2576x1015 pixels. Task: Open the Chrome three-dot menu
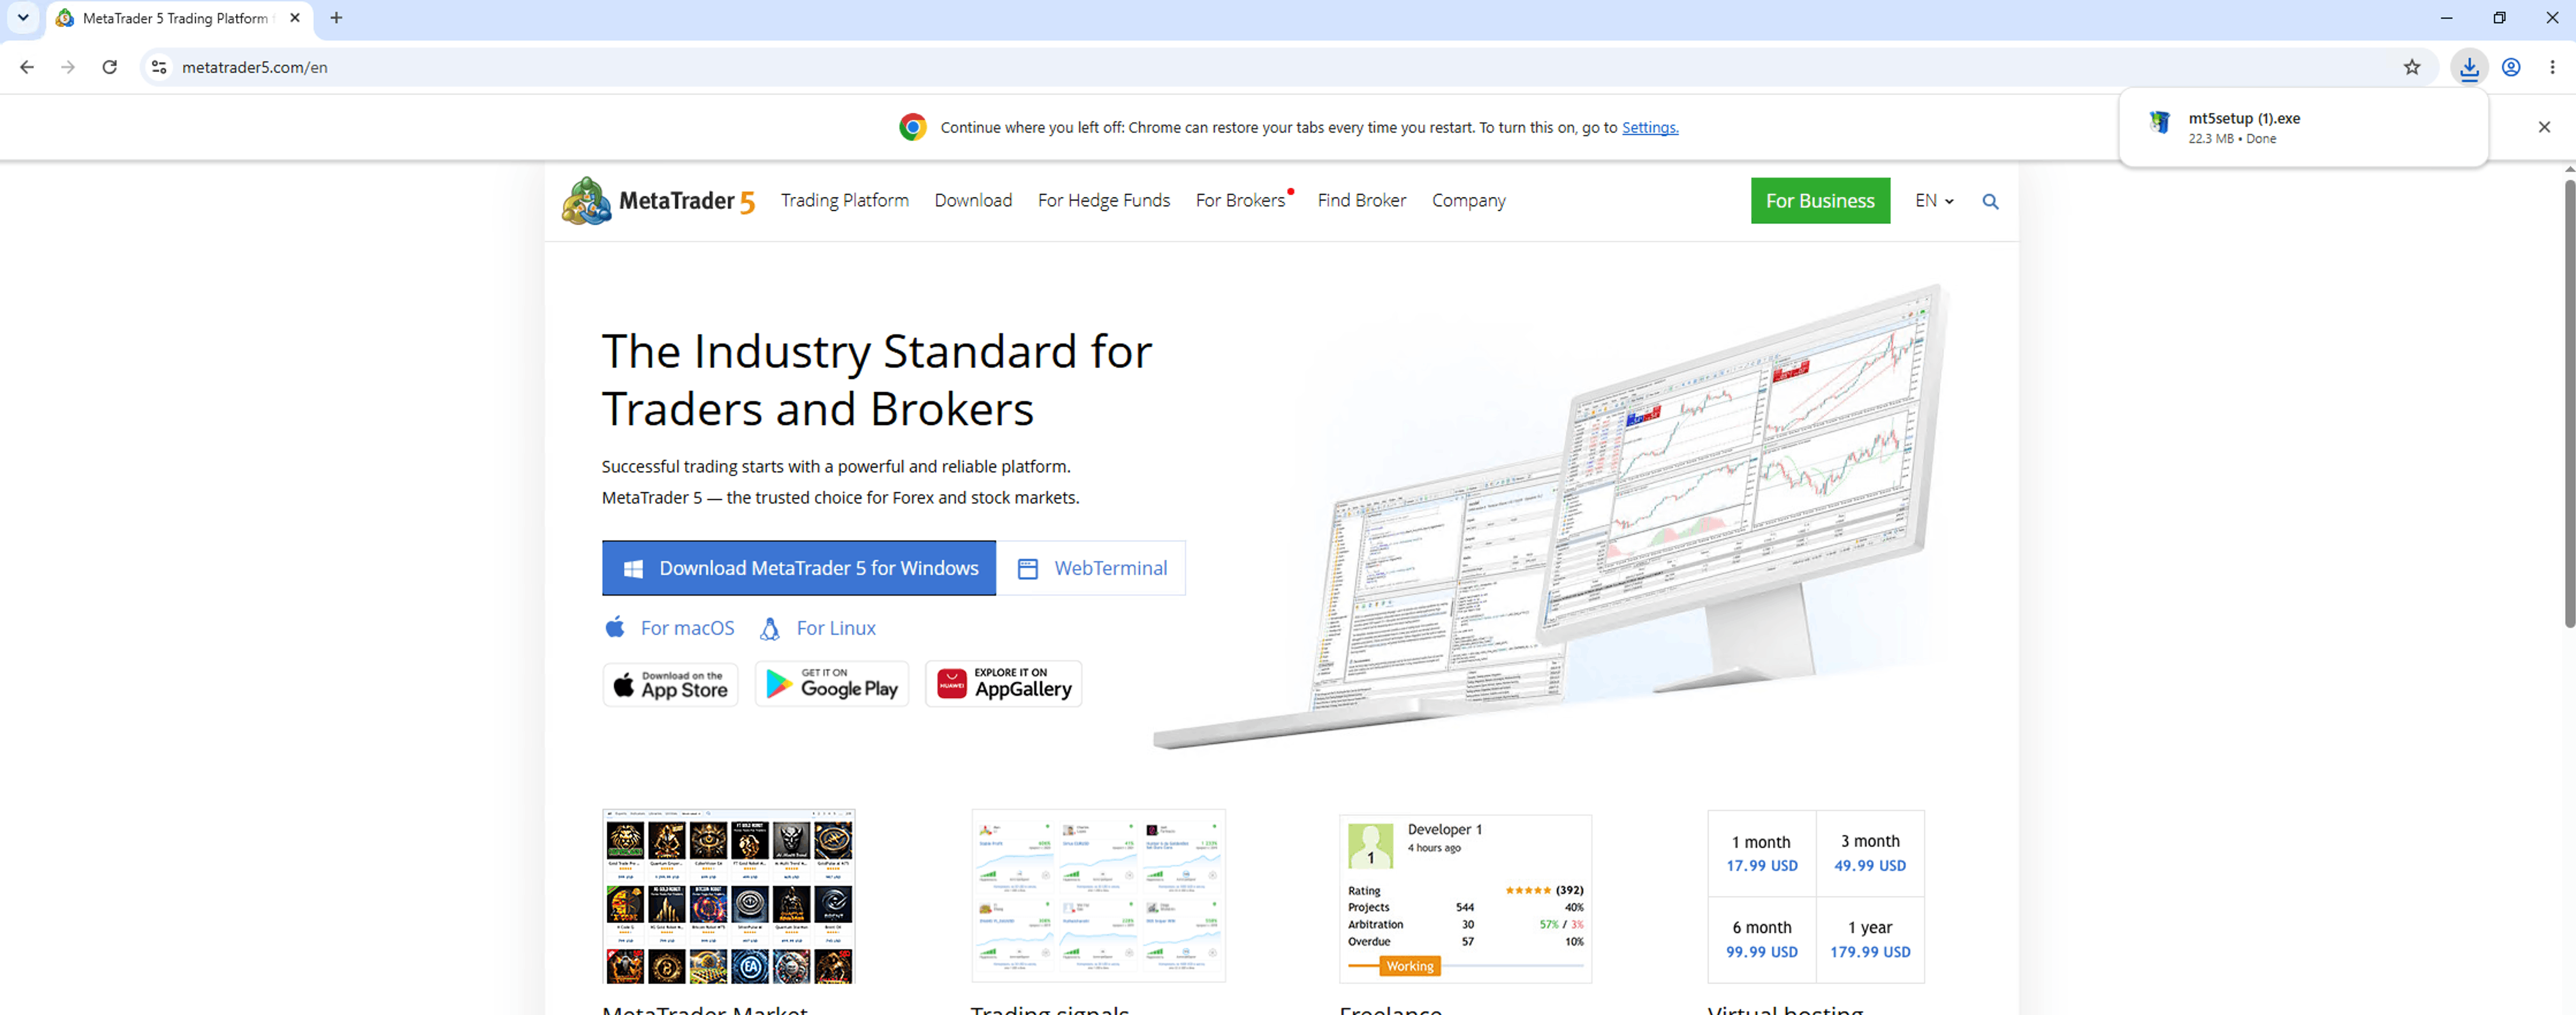click(x=2552, y=67)
